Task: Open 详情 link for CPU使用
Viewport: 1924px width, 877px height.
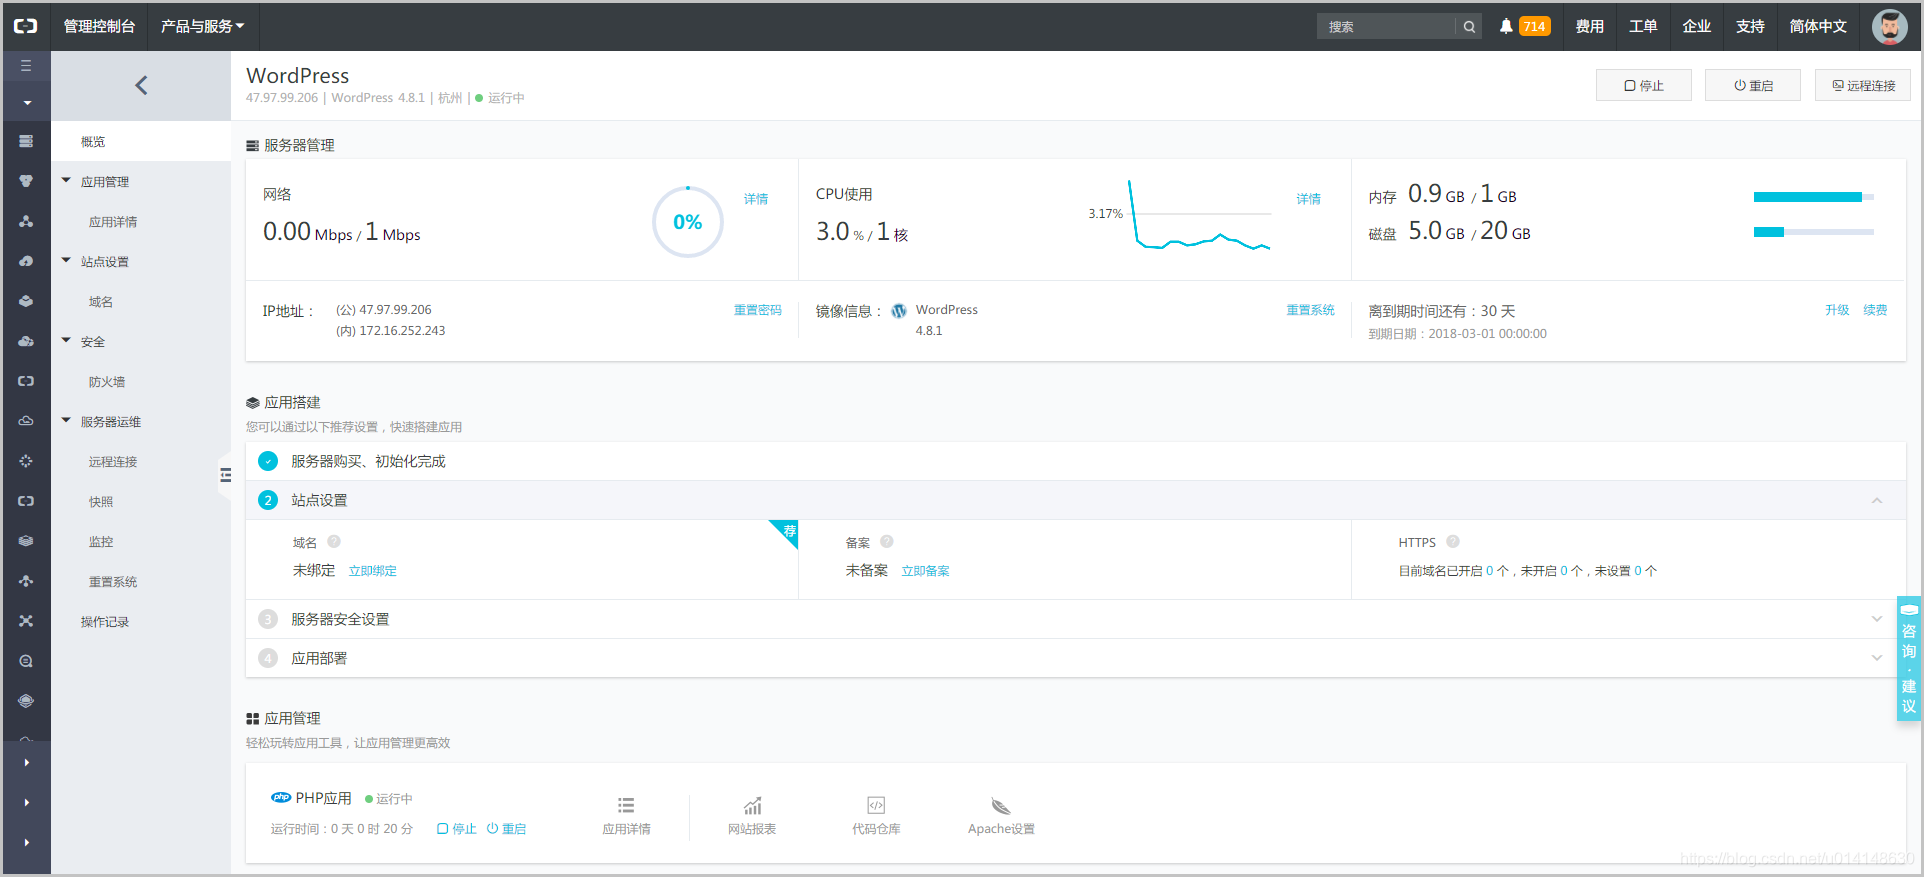Action: click(1309, 199)
